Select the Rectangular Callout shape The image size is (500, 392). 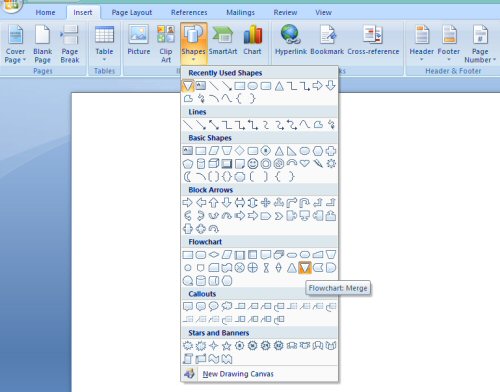coord(188,306)
